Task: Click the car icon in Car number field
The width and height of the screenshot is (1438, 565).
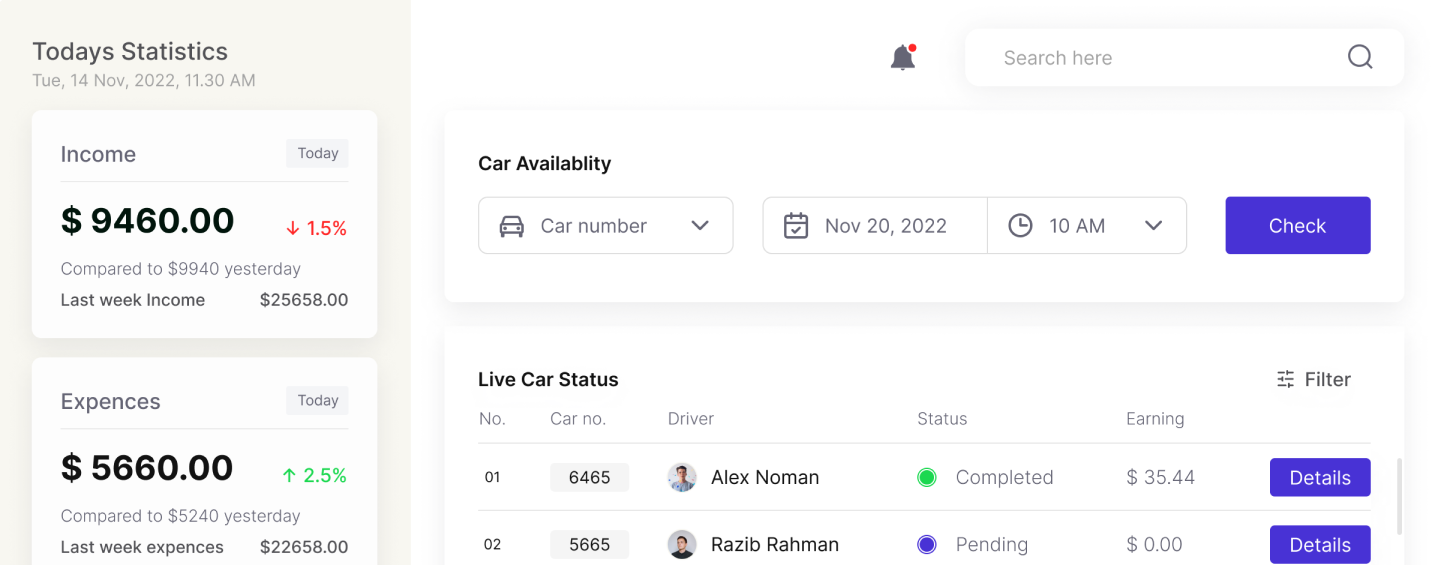Action: click(511, 226)
